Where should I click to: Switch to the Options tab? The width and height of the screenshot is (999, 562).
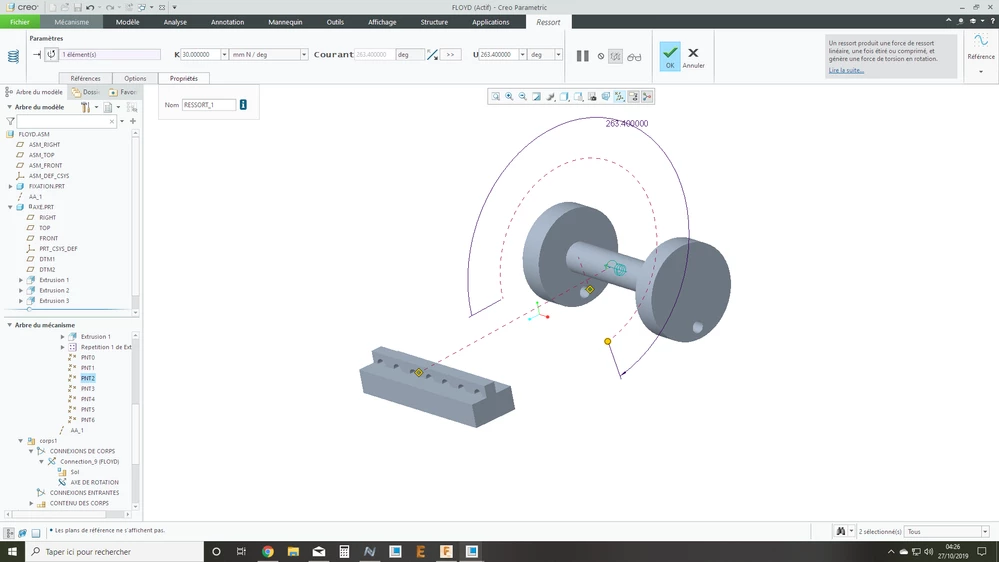[x=135, y=78]
